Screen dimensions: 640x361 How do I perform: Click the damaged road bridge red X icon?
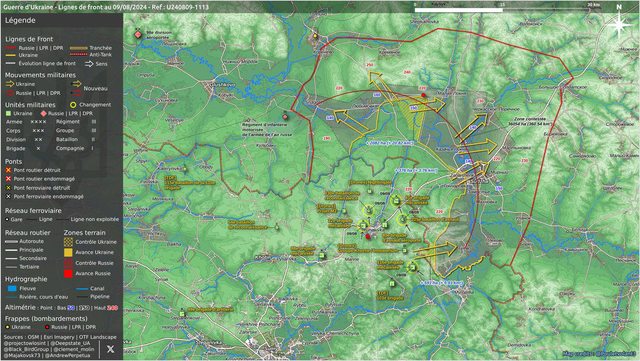click(8, 179)
